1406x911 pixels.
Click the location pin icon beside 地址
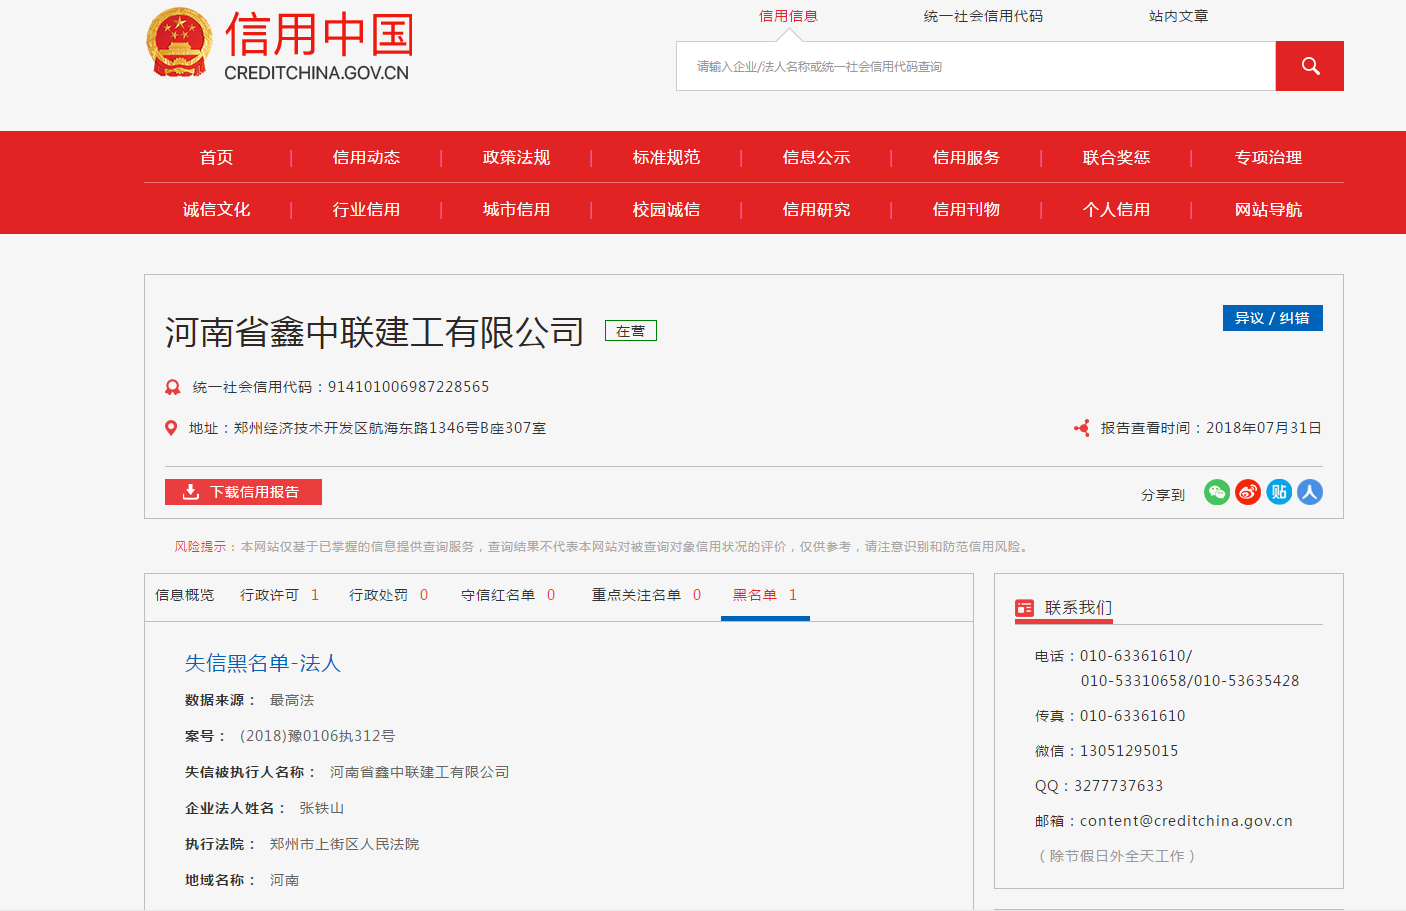pyautogui.click(x=171, y=428)
